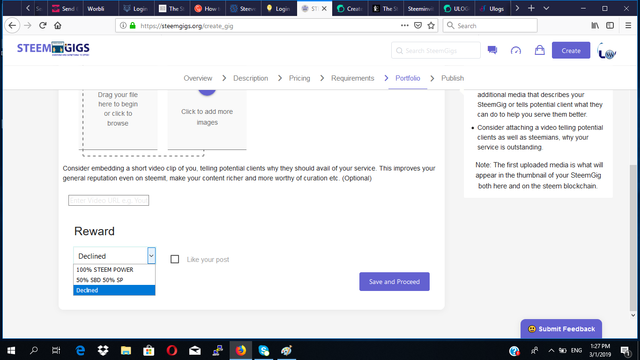
Task: Open Skype from taskbar
Action: pos(264,350)
